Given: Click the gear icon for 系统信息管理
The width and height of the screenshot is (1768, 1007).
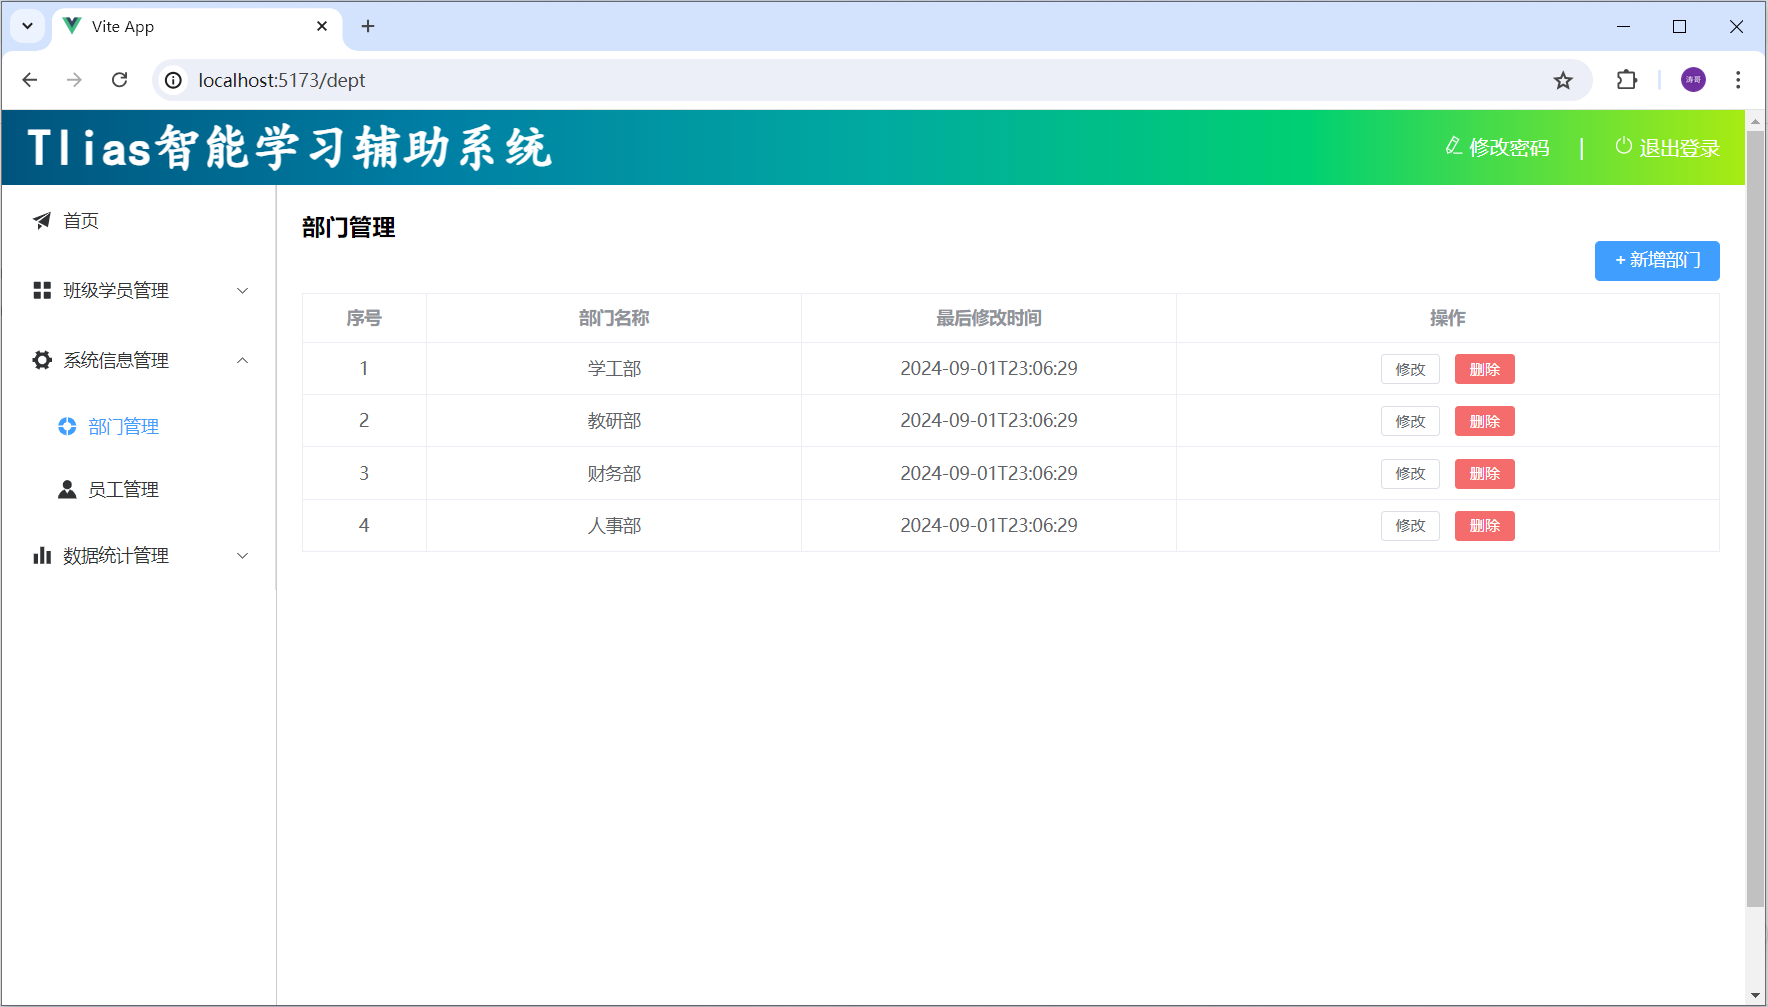Looking at the screenshot, I should pos(42,361).
